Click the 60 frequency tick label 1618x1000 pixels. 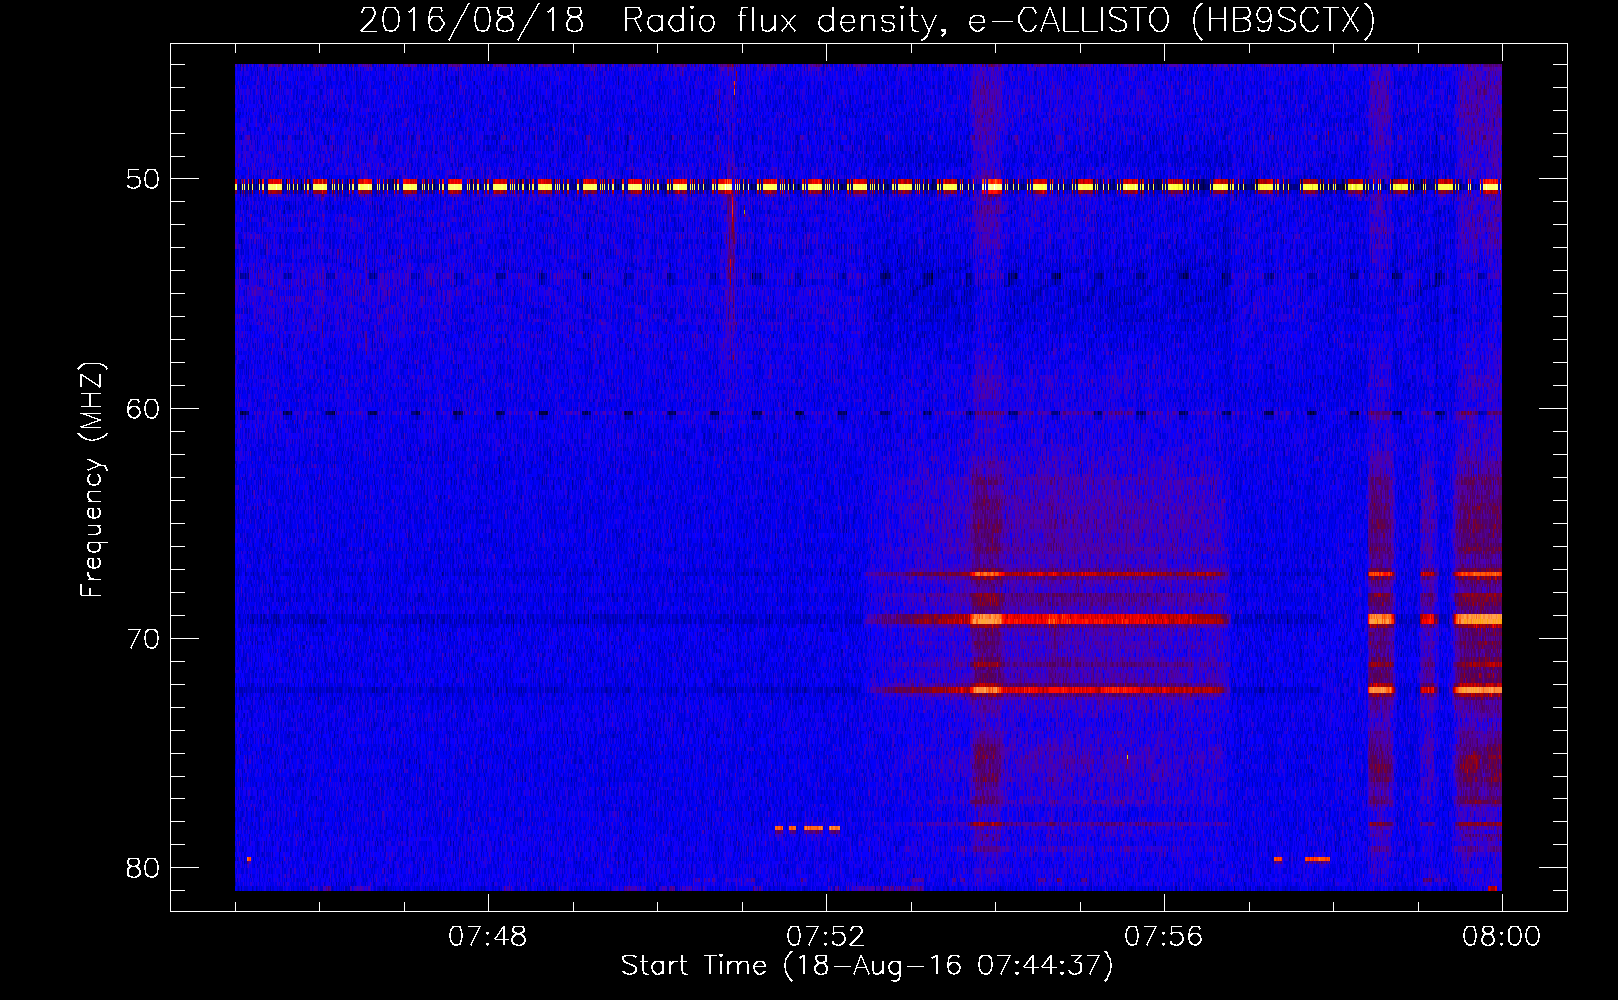(143, 409)
